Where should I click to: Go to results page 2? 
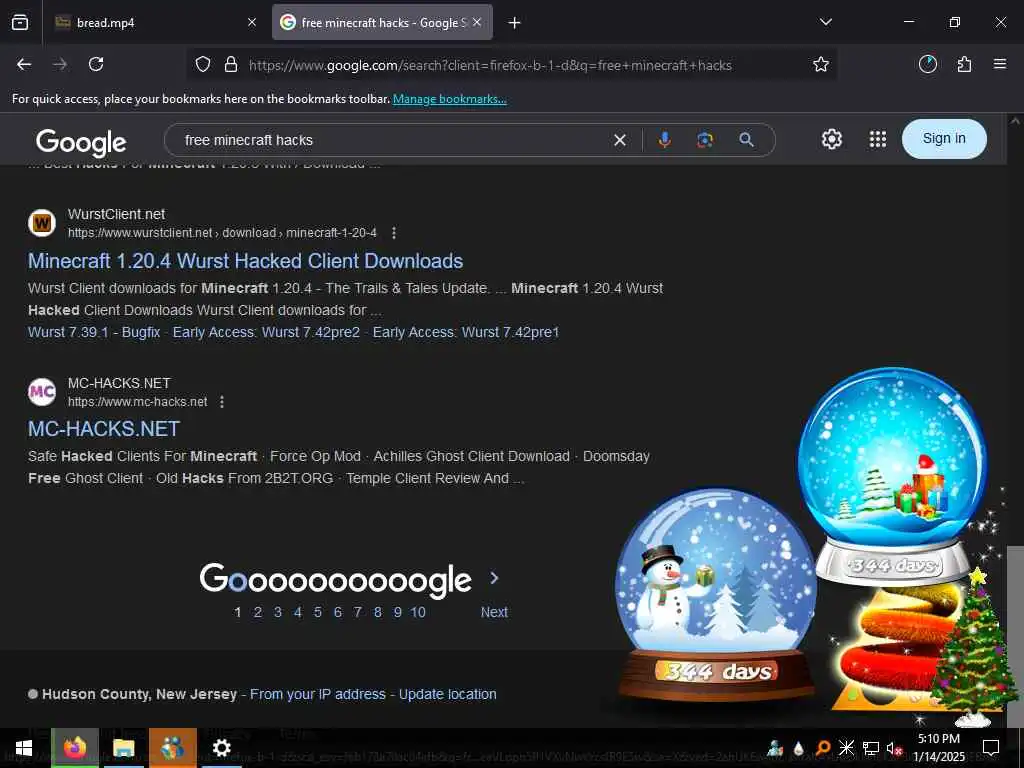click(x=258, y=612)
